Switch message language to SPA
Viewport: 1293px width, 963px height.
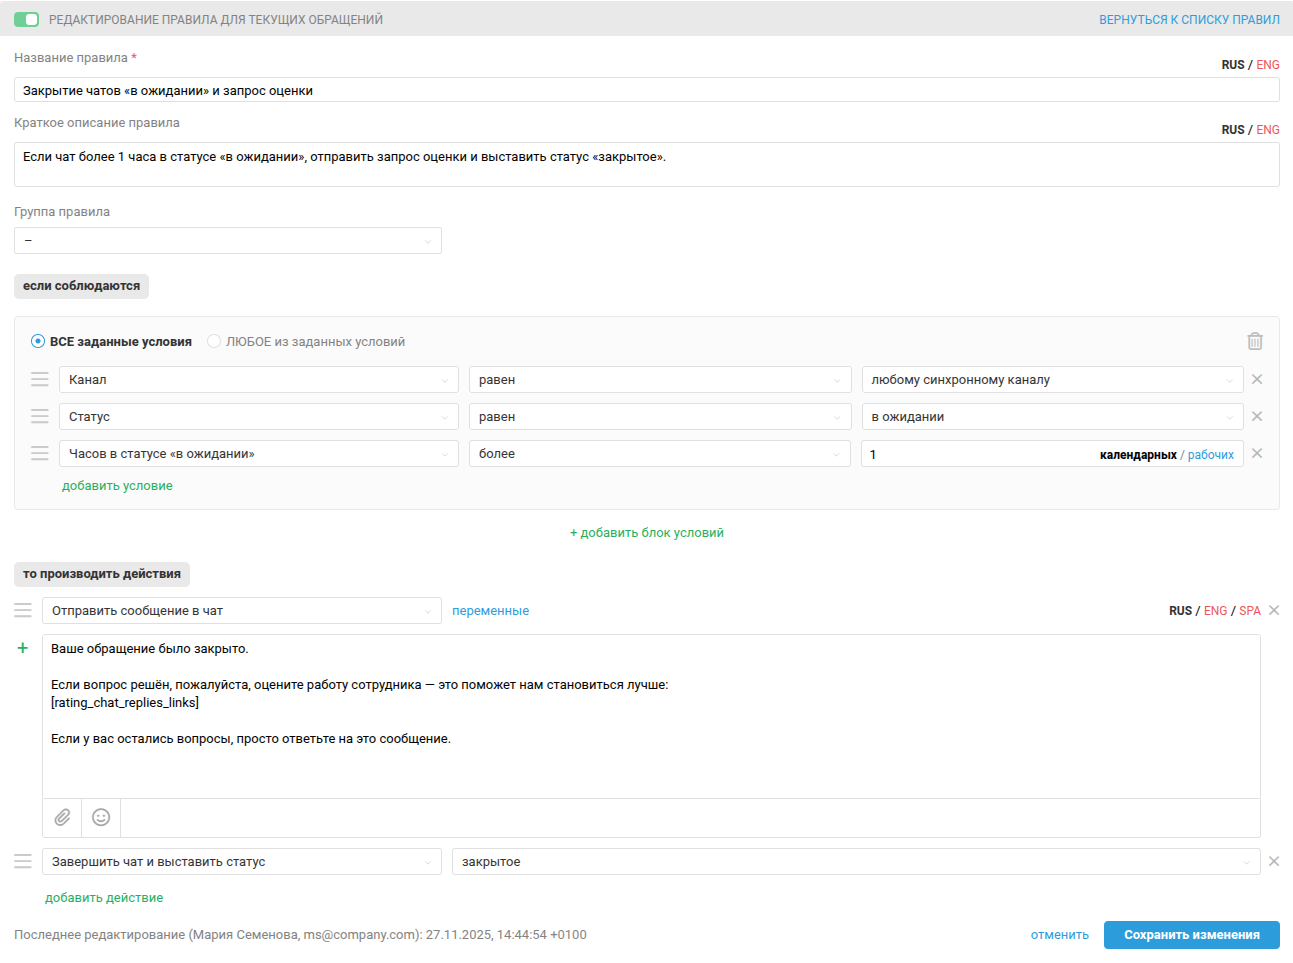click(1249, 610)
